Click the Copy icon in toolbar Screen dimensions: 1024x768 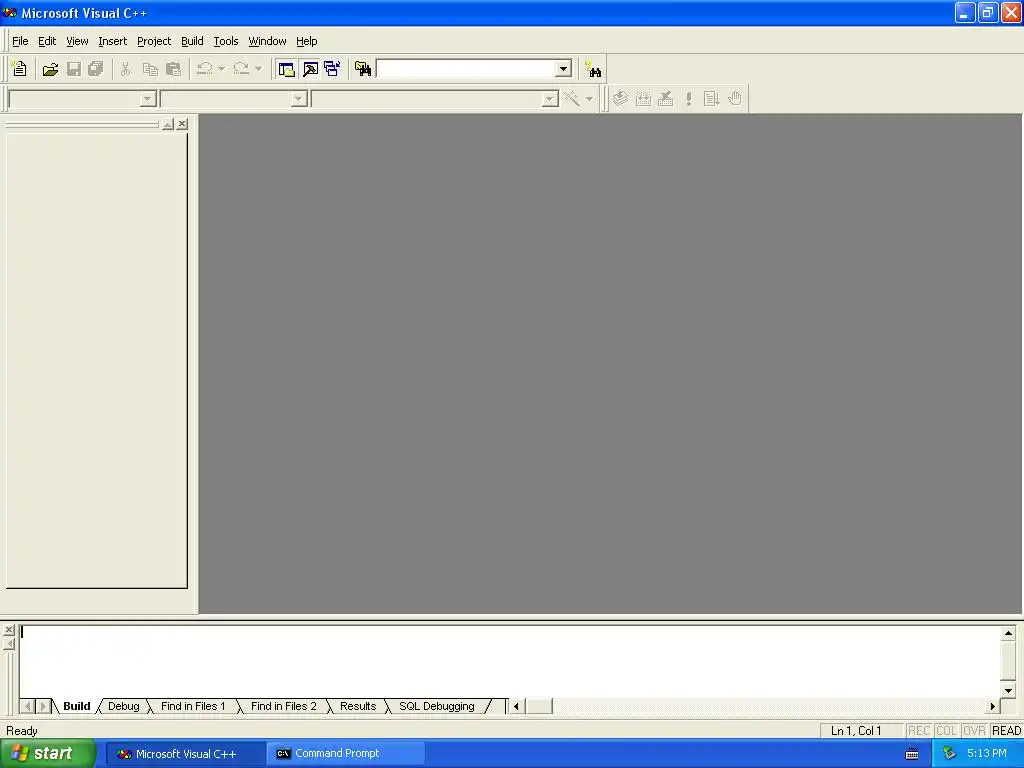click(x=150, y=69)
